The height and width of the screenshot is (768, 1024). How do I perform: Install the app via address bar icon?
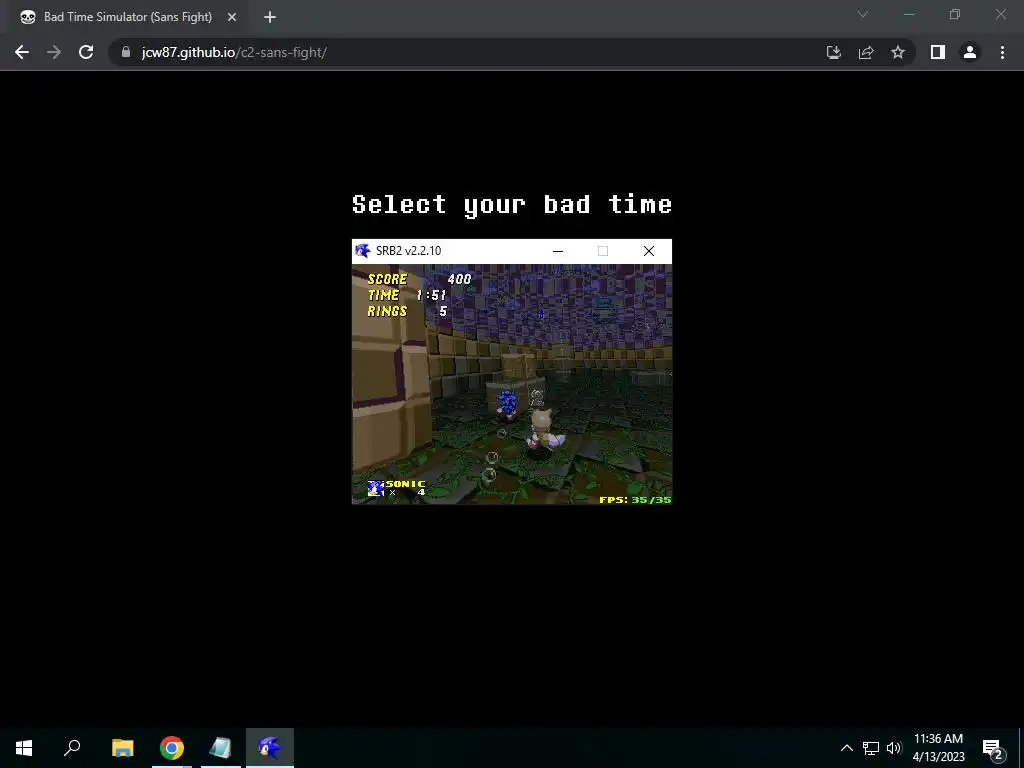coord(833,52)
